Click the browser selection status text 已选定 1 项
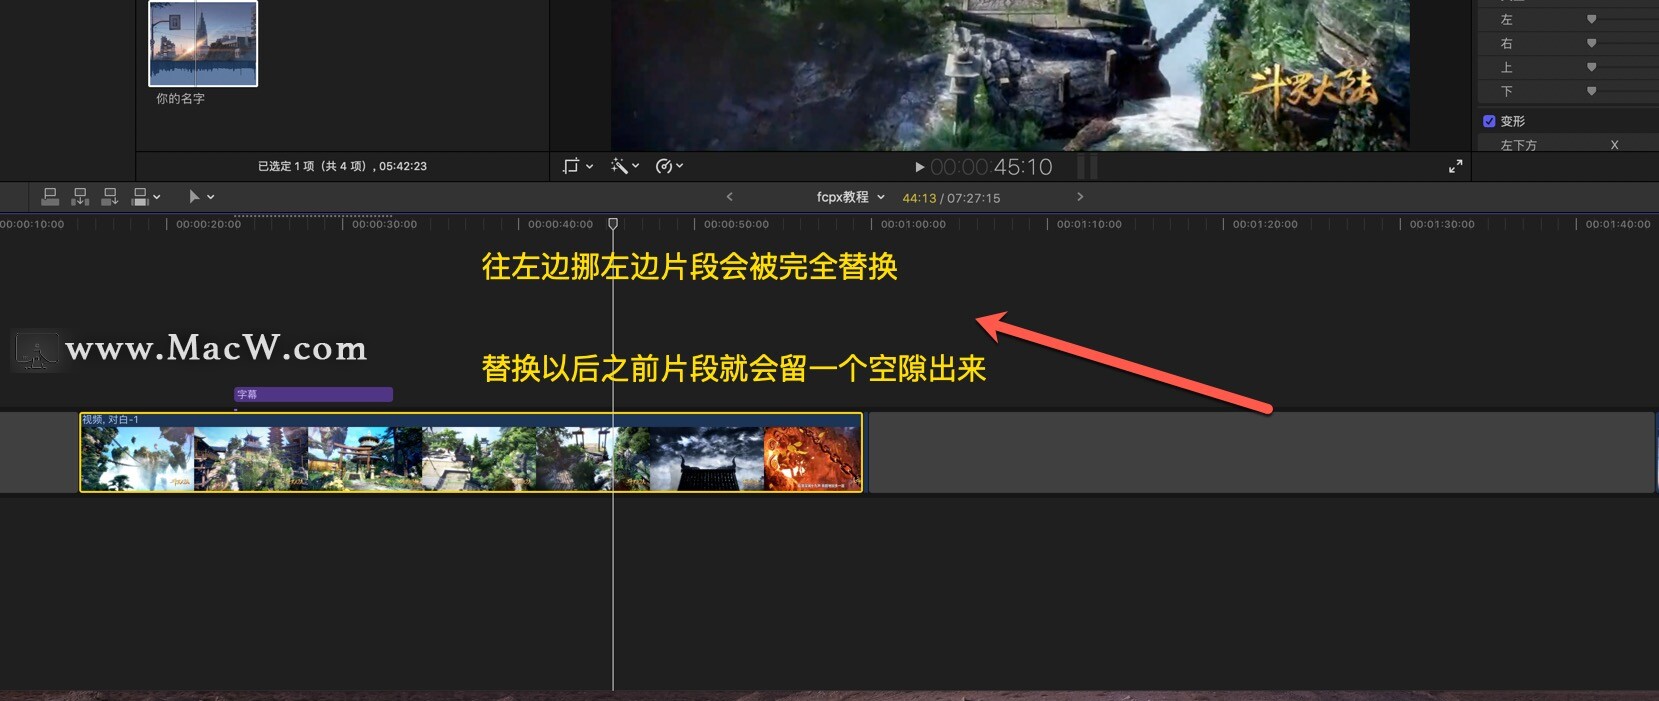This screenshot has height=701, width=1659. pos(342,166)
